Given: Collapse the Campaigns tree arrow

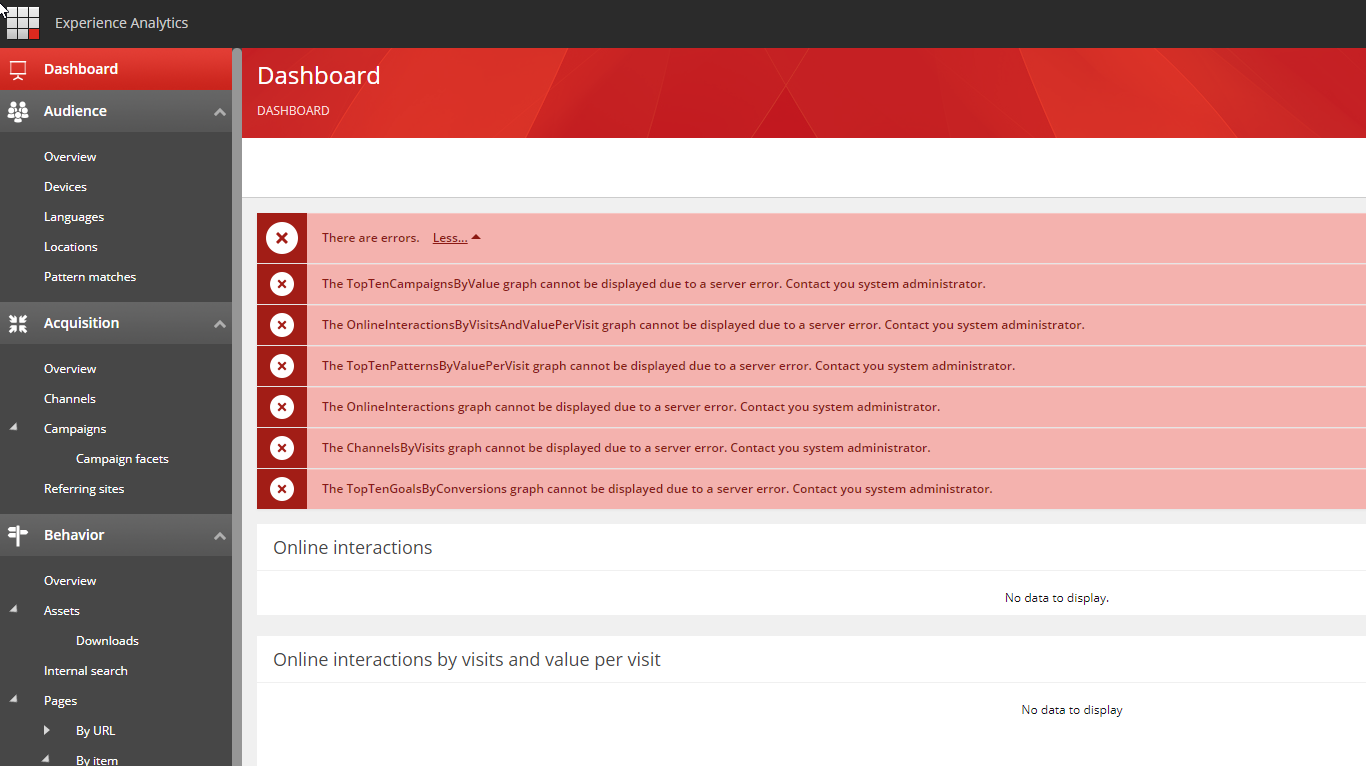Looking at the screenshot, I should (14, 428).
